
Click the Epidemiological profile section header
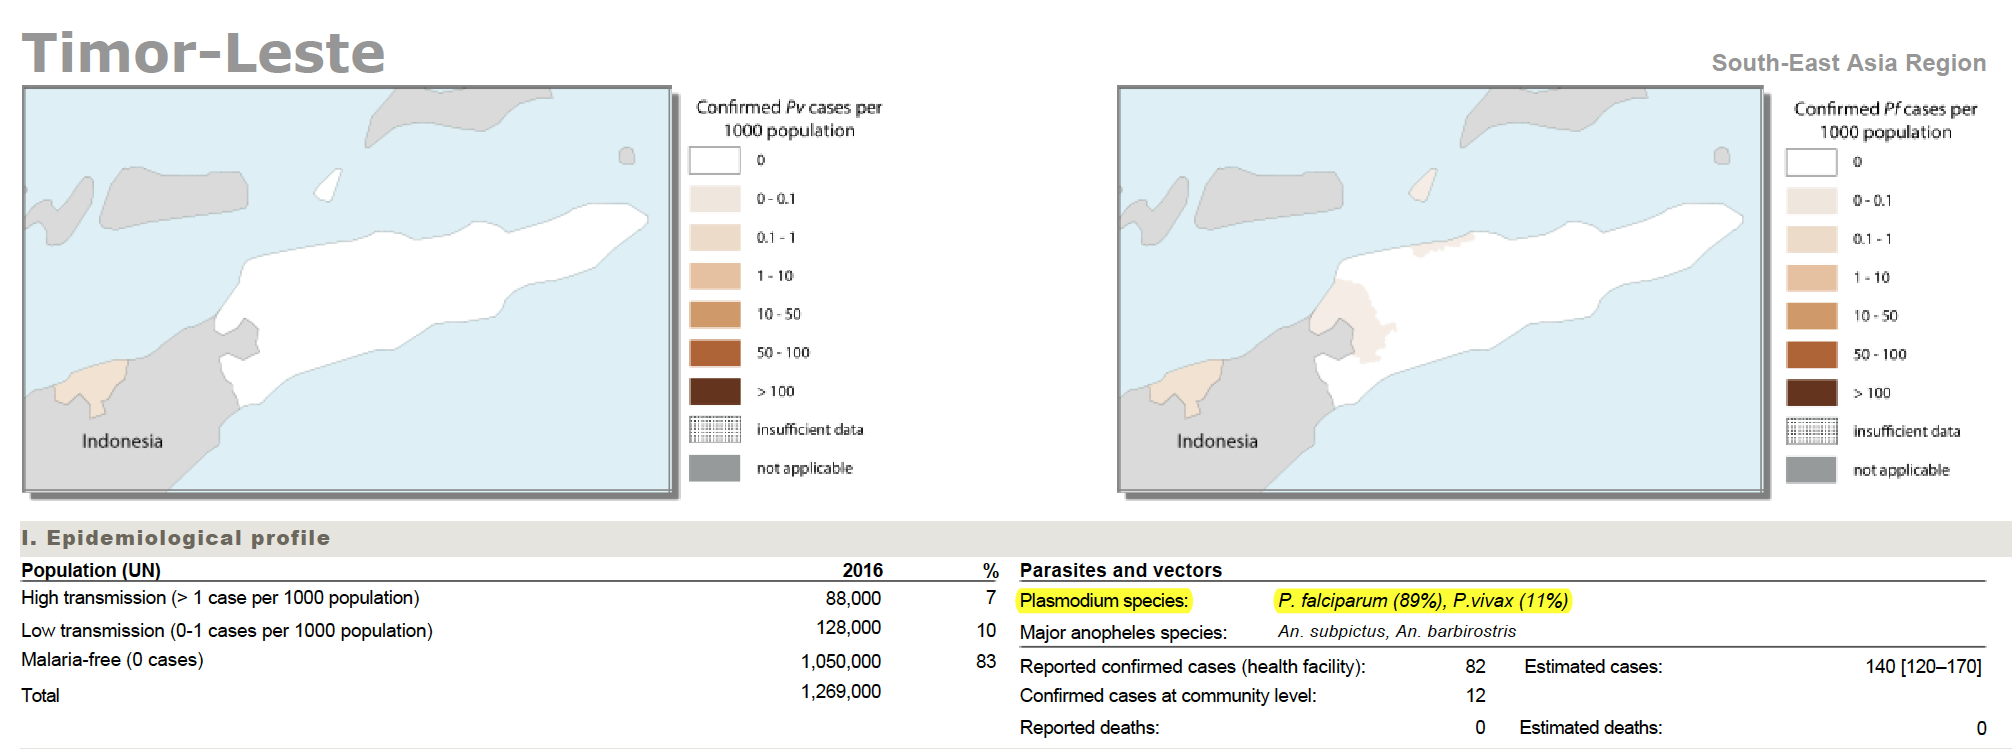(x=176, y=538)
